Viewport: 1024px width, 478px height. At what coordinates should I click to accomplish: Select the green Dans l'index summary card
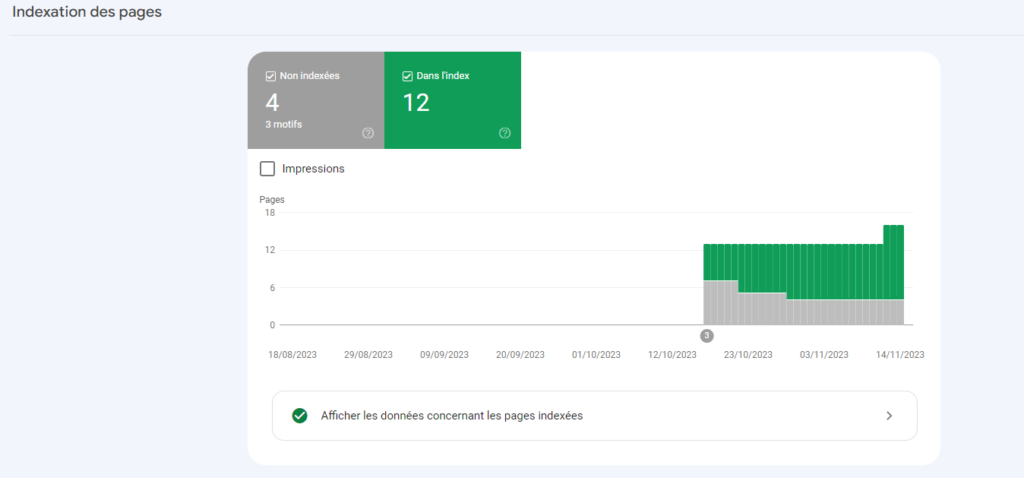(452, 100)
